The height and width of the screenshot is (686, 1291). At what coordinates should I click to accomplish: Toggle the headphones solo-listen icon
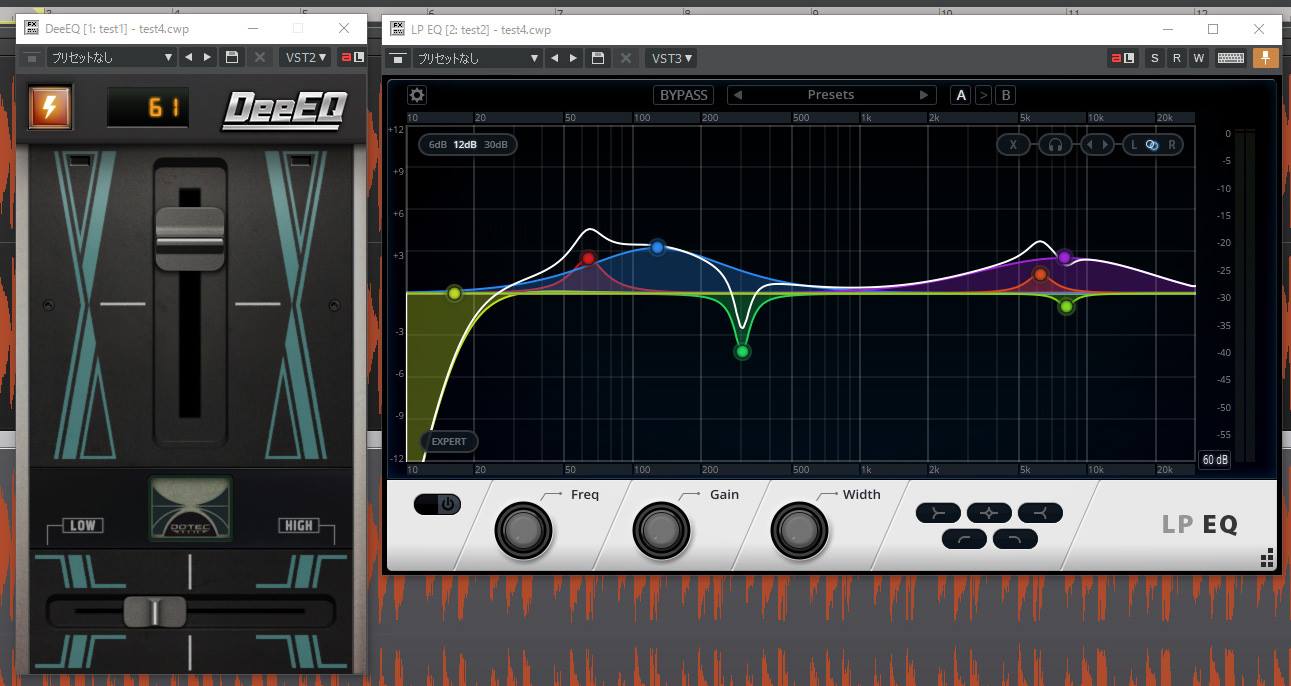1054,145
